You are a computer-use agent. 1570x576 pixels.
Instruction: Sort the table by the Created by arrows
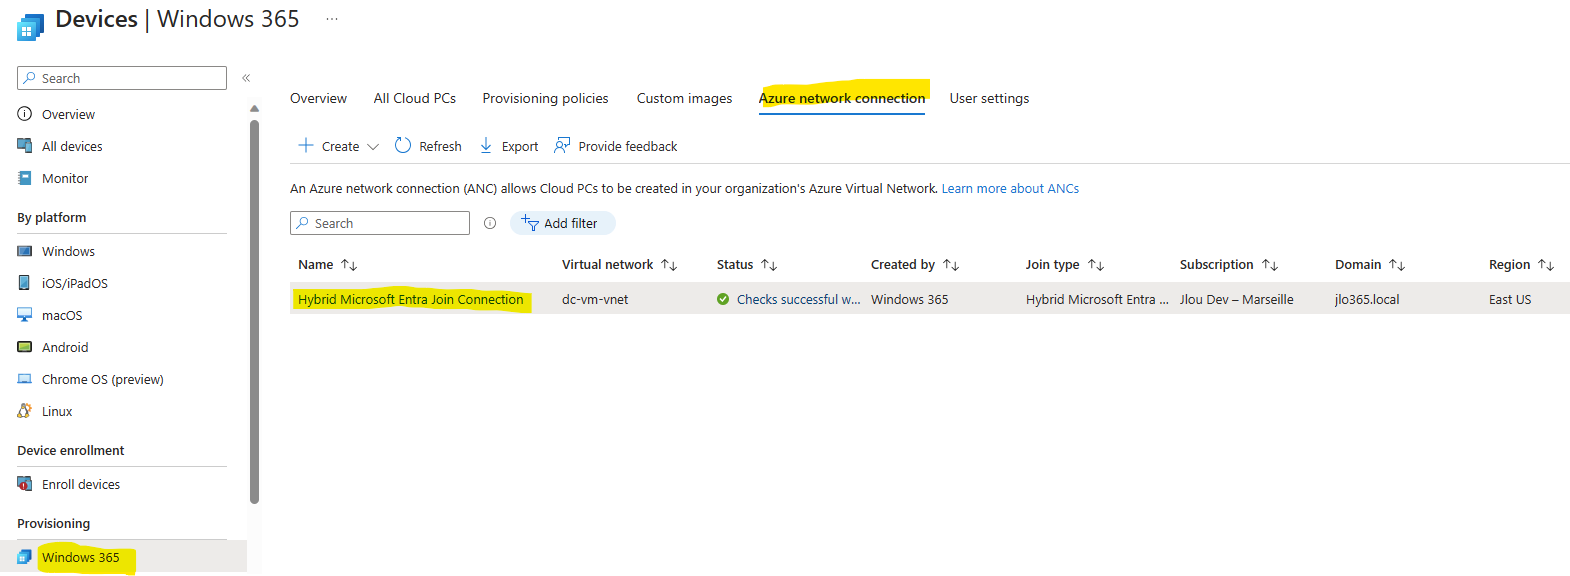[951, 265]
